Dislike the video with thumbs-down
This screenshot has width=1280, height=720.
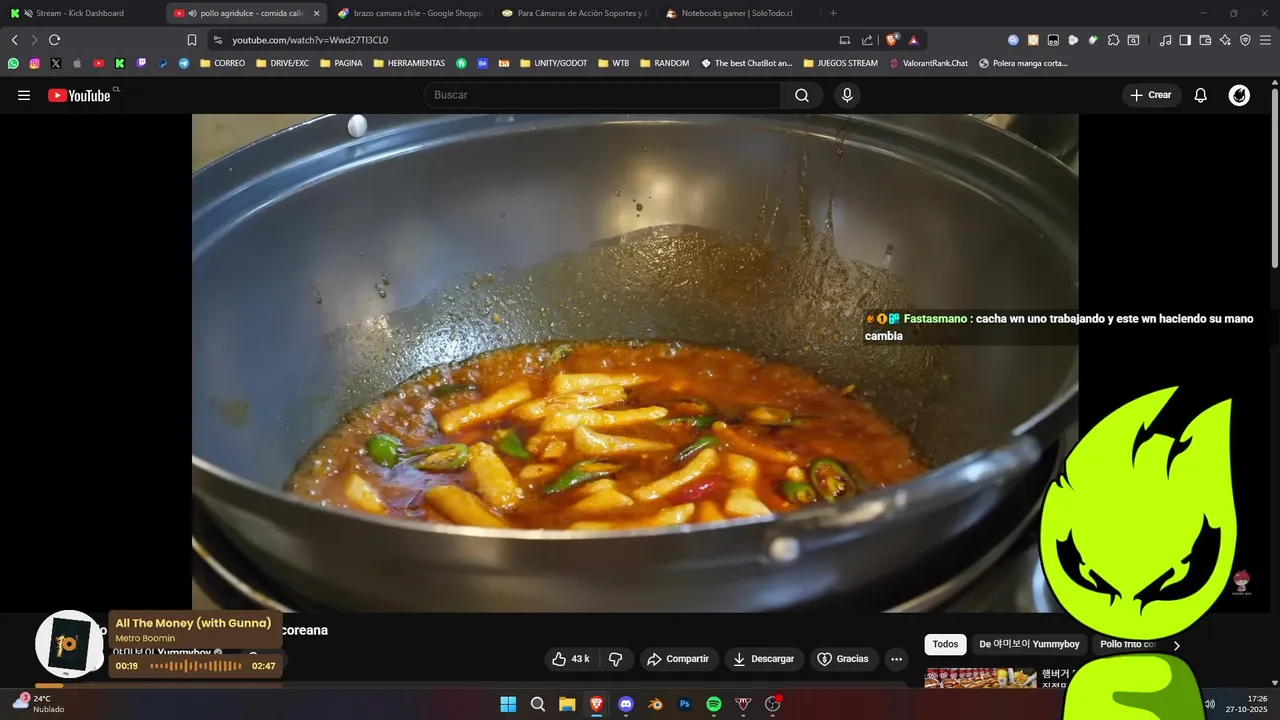coord(616,659)
